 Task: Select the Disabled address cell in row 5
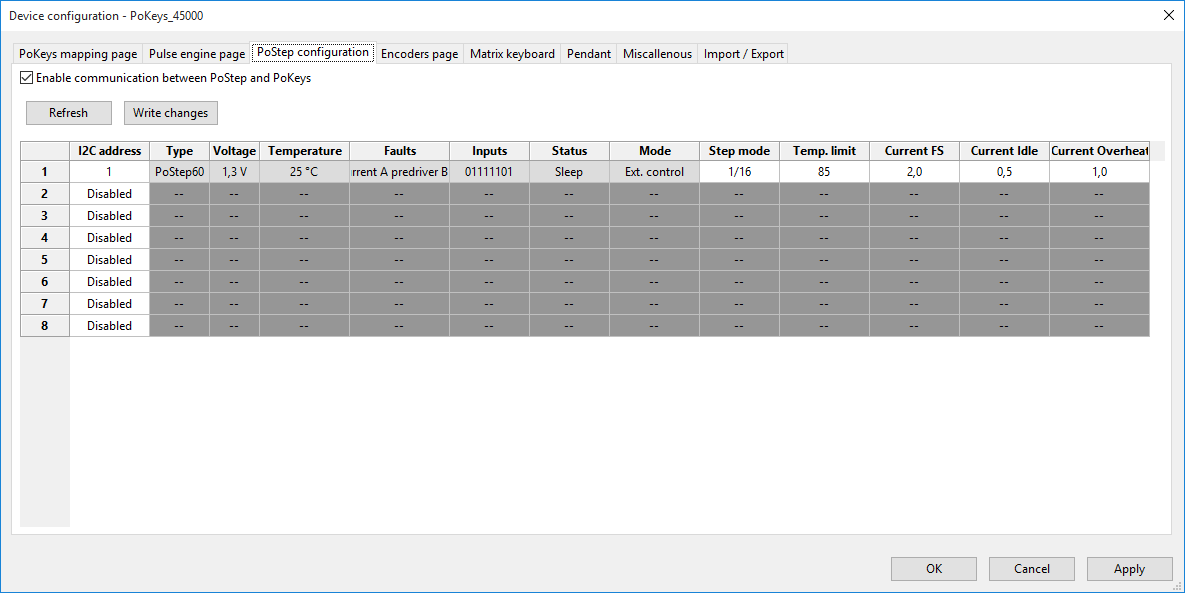pyautogui.click(x=110, y=260)
